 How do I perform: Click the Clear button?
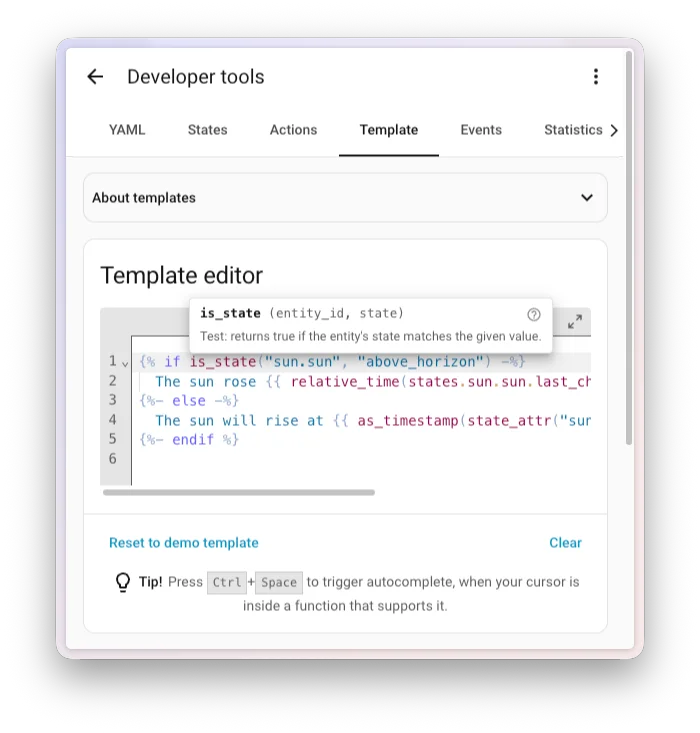(x=565, y=543)
